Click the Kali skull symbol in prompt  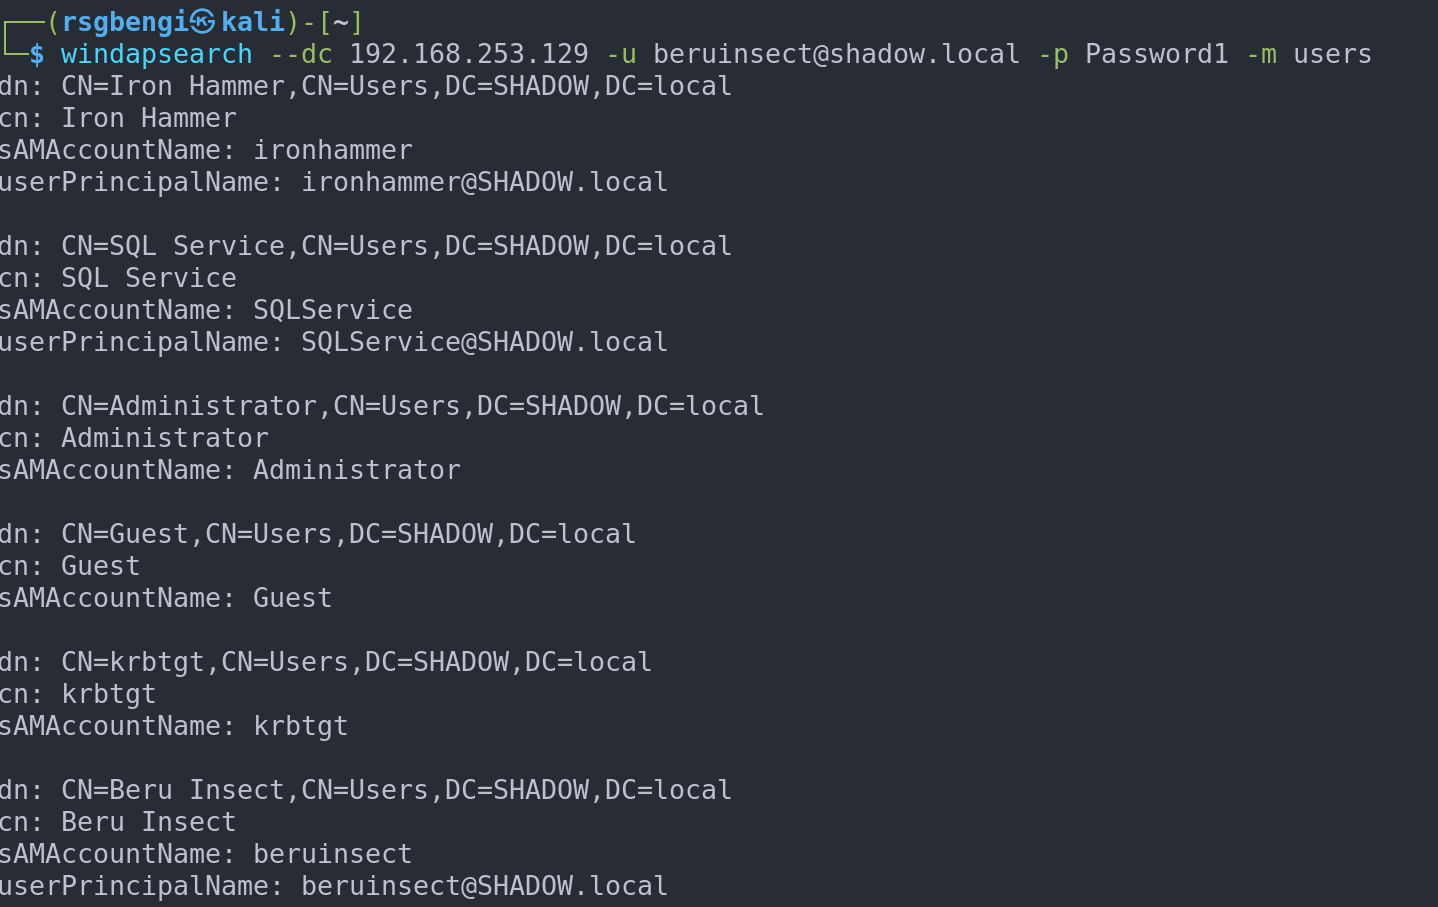point(203,21)
